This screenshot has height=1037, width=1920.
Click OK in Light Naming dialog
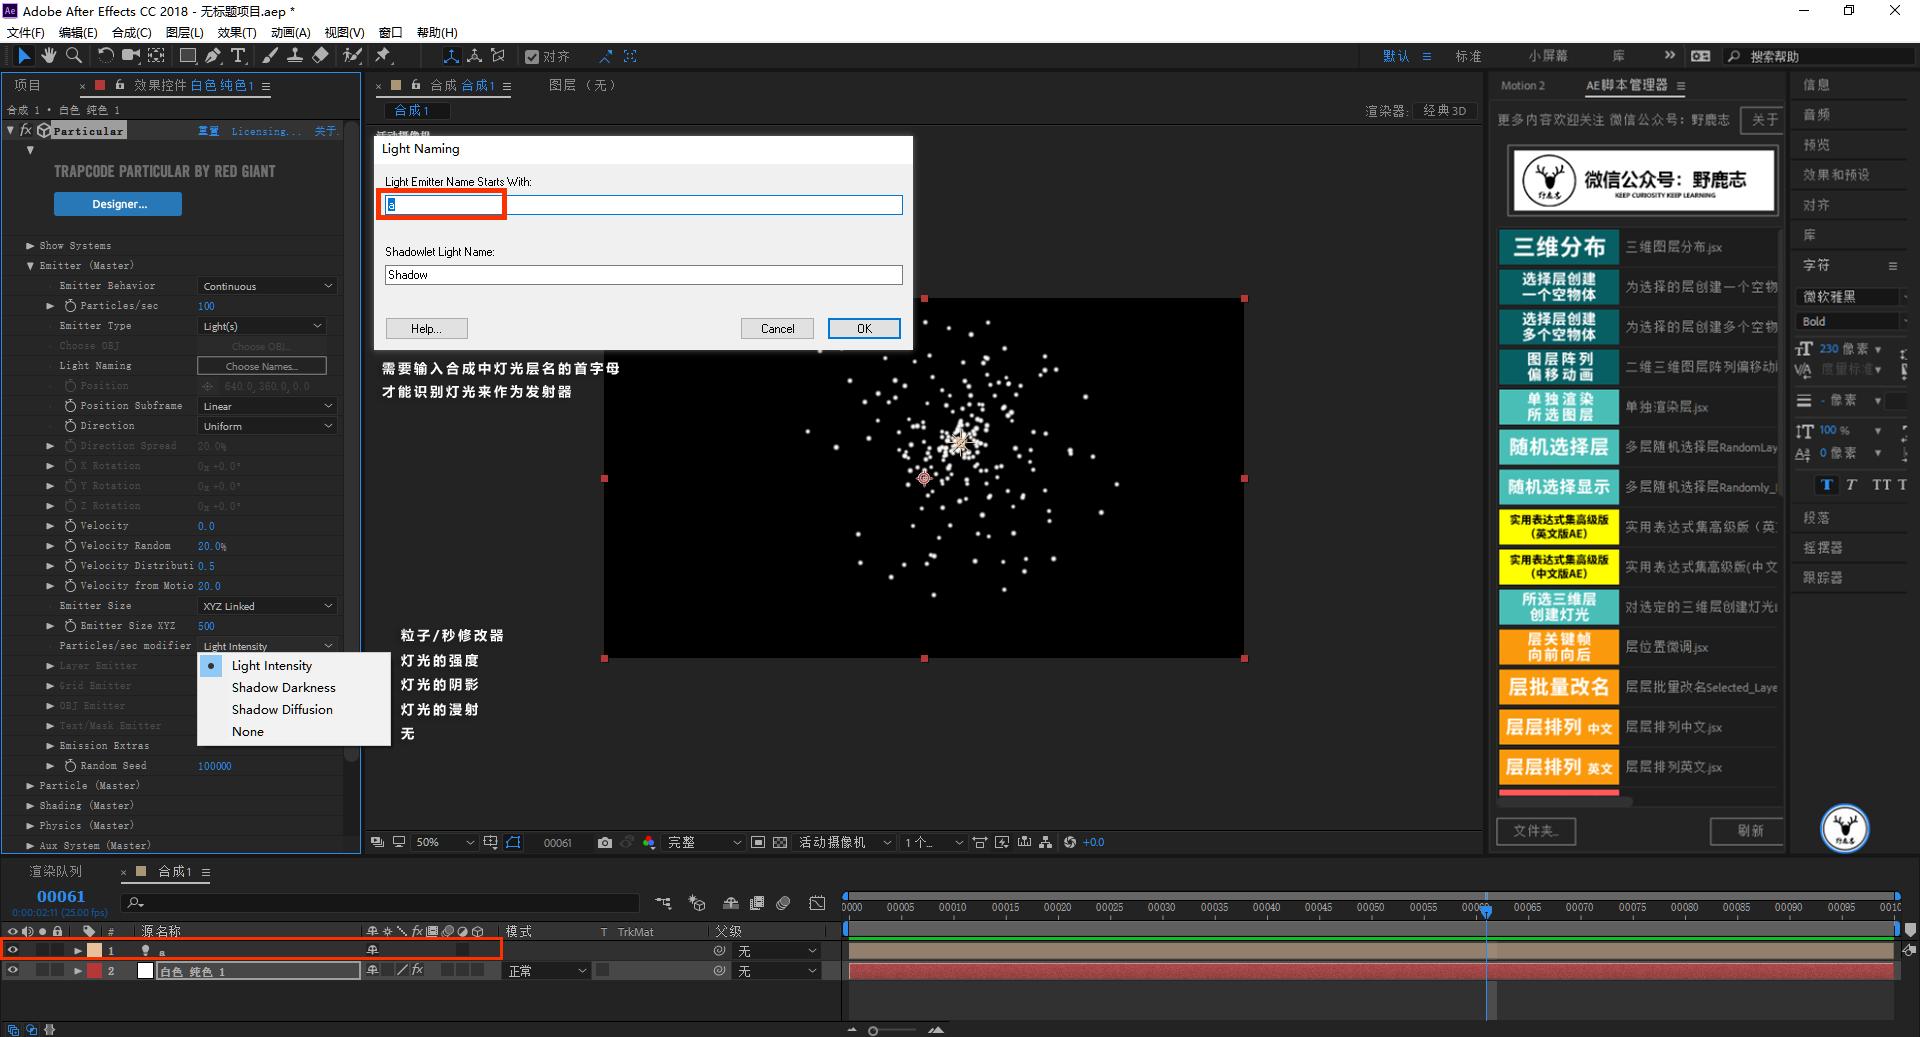click(864, 329)
